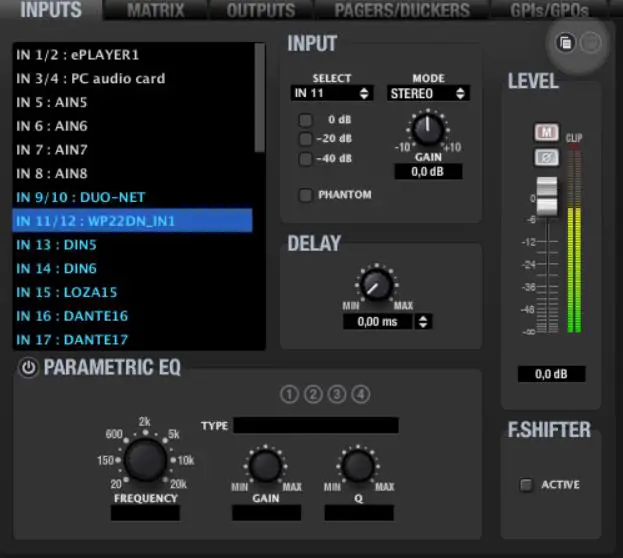Select EQ band 2
Viewport: 623px width, 558px height.
313,395
